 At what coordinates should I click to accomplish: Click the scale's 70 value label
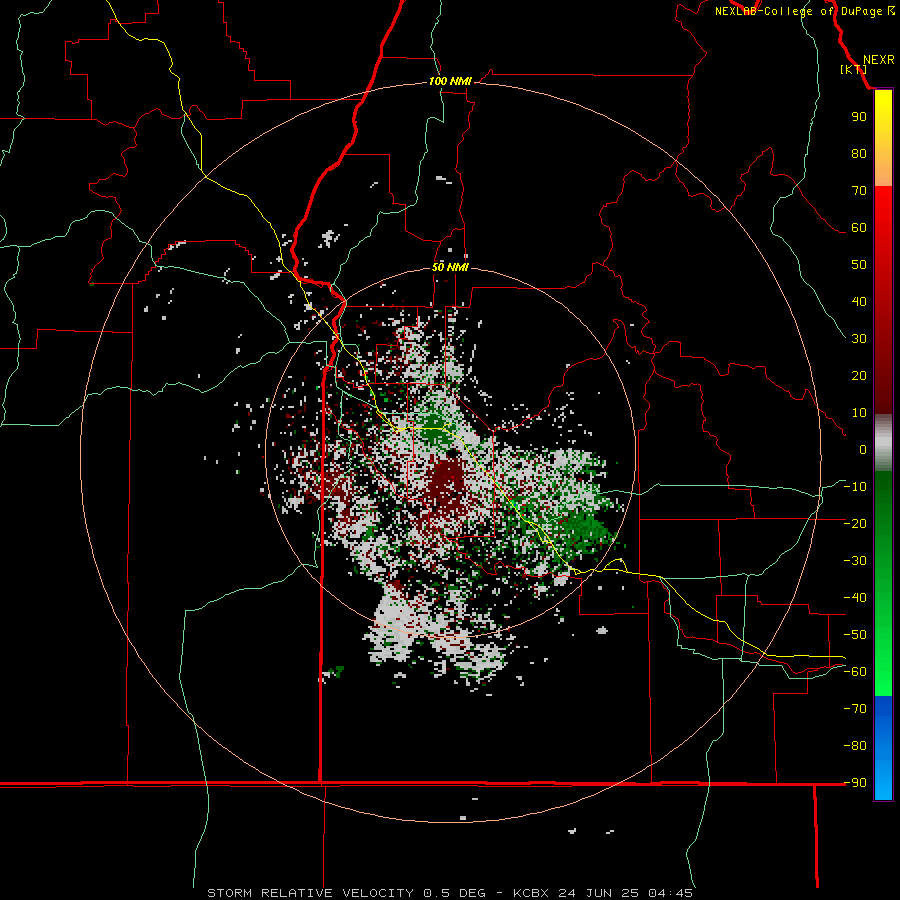pos(859,191)
